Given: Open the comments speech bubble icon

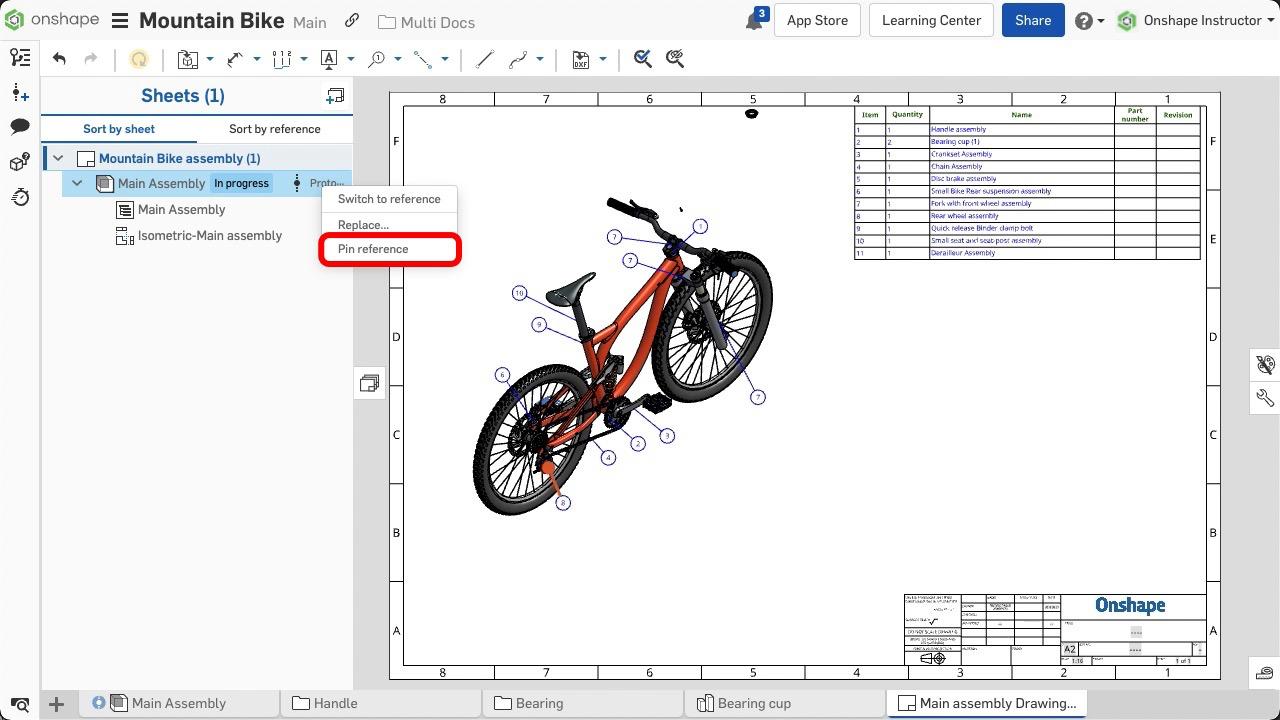Looking at the screenshot, I should (20, 127).
